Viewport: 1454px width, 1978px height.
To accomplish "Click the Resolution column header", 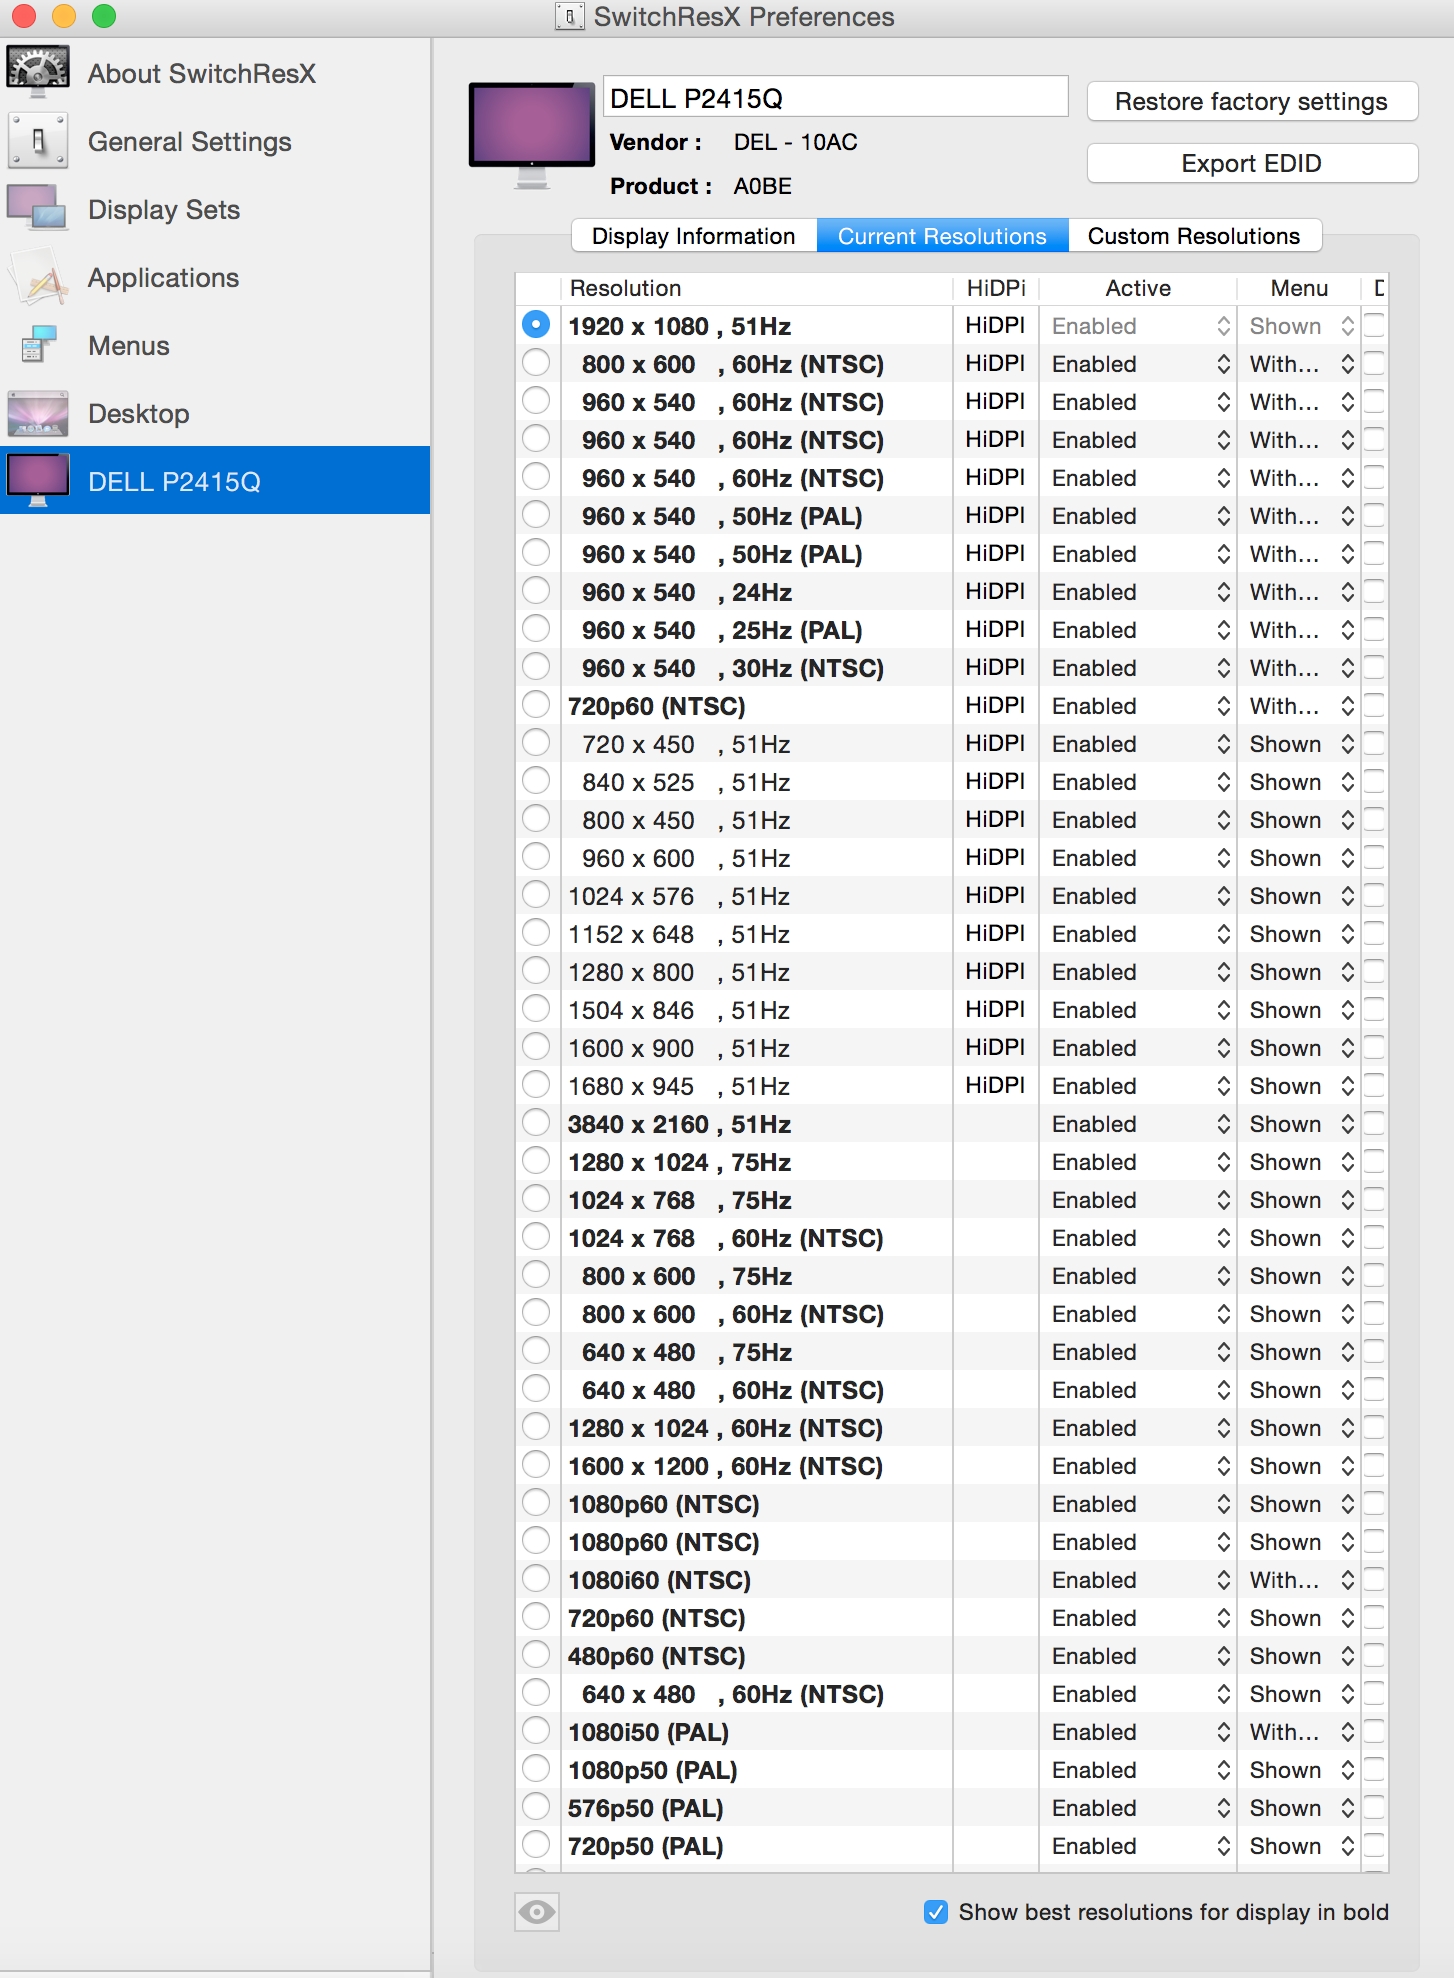I will [756, 288].
